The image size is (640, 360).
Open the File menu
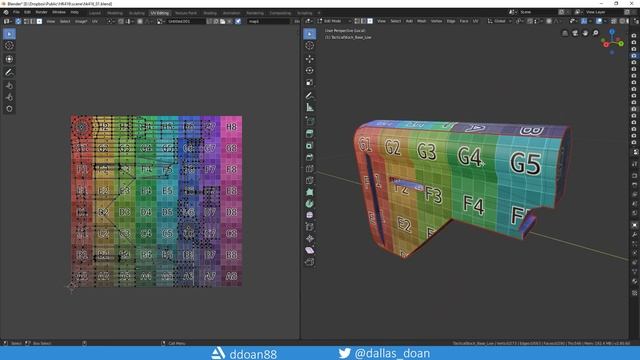[x=16, y=12]
